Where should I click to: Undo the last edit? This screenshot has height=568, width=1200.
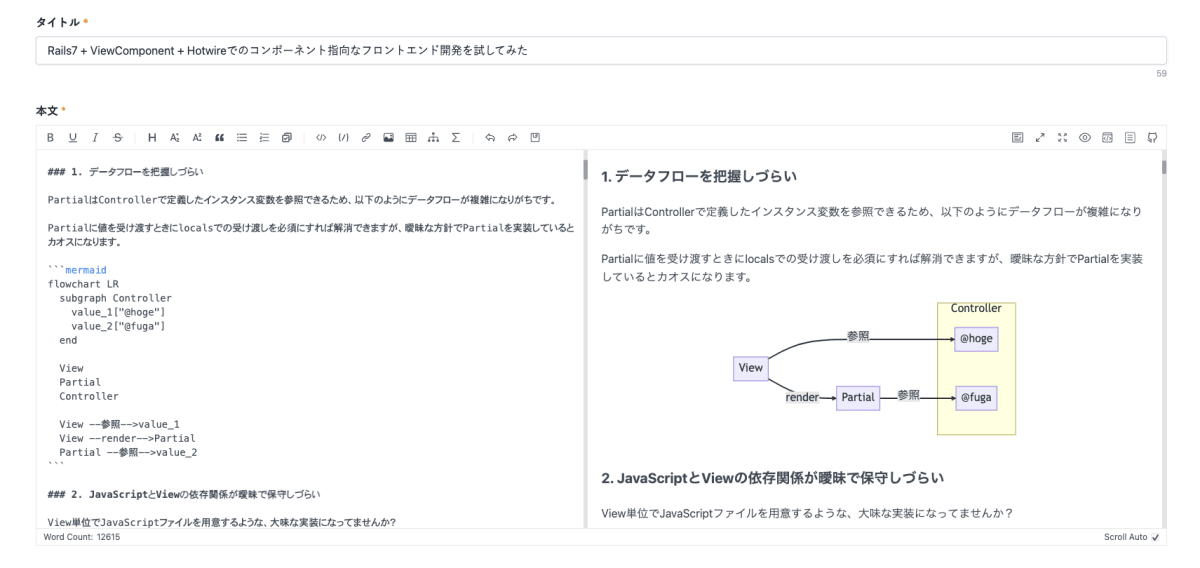[491, 136]
